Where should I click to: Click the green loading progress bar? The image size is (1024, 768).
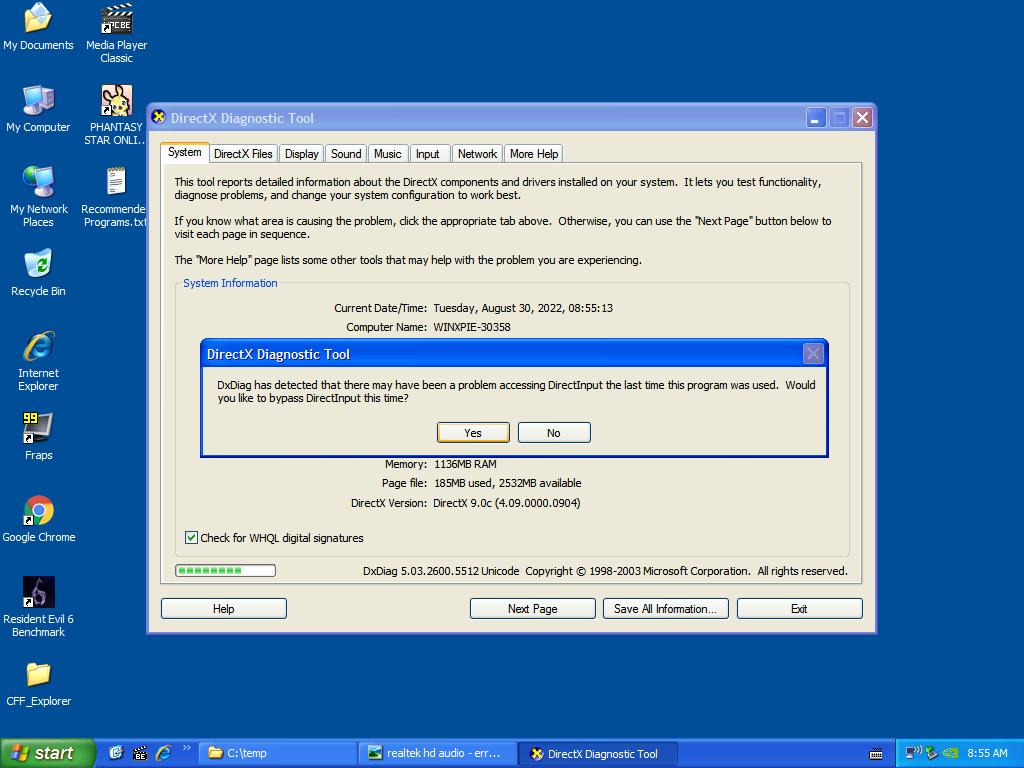(x=225, y=571)
